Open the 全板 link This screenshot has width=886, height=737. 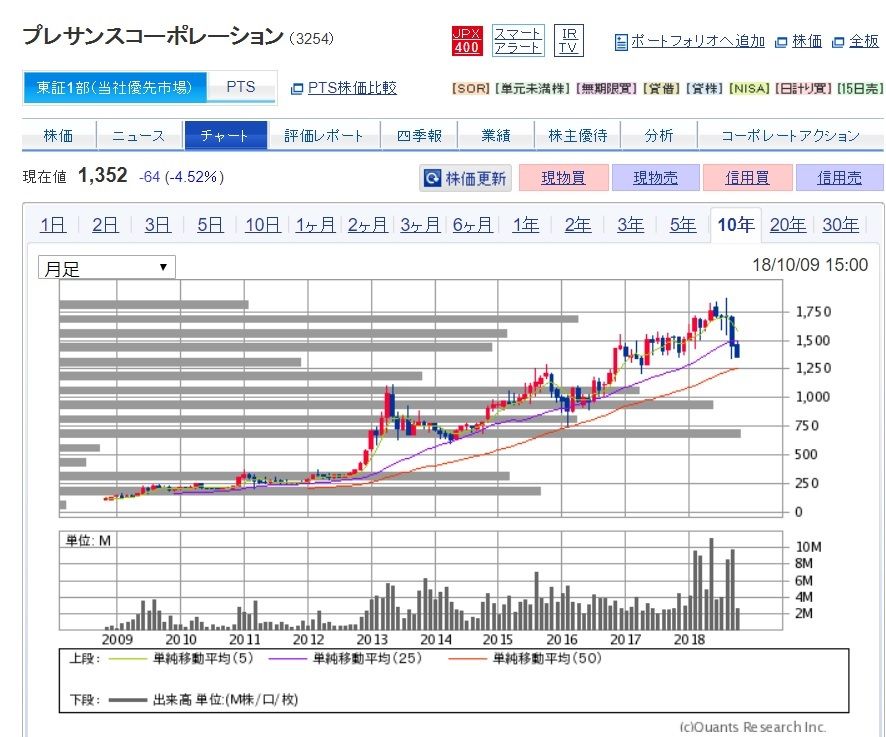[864, 41]
